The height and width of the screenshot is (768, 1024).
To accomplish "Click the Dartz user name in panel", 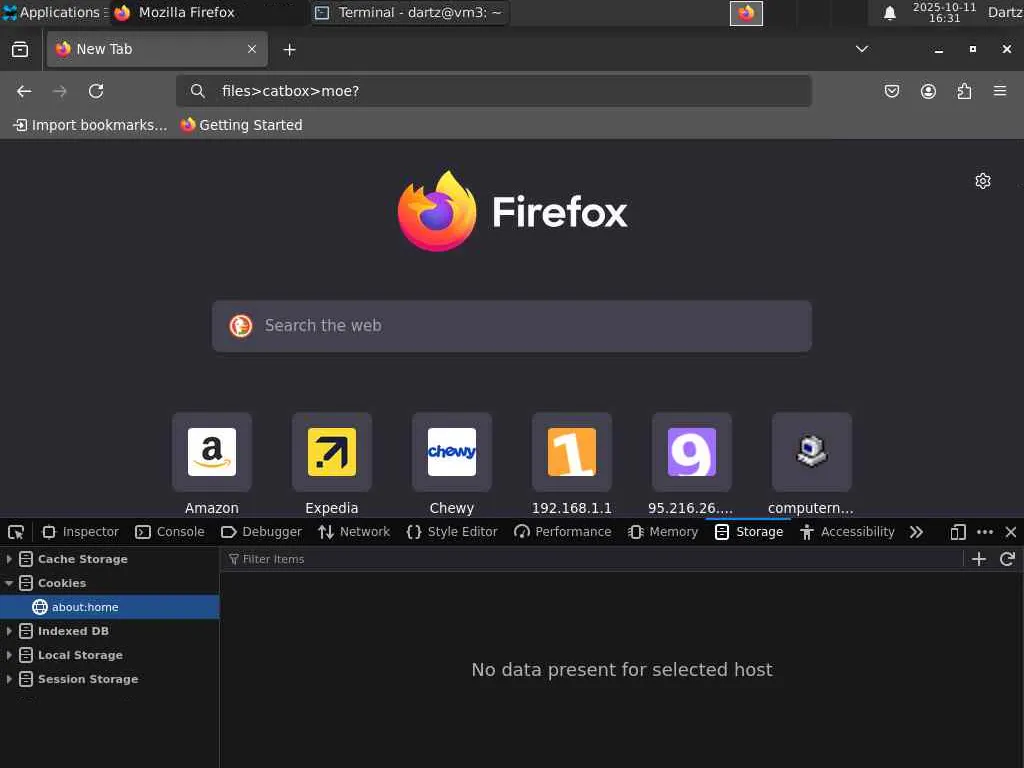I will point(1005,12).
